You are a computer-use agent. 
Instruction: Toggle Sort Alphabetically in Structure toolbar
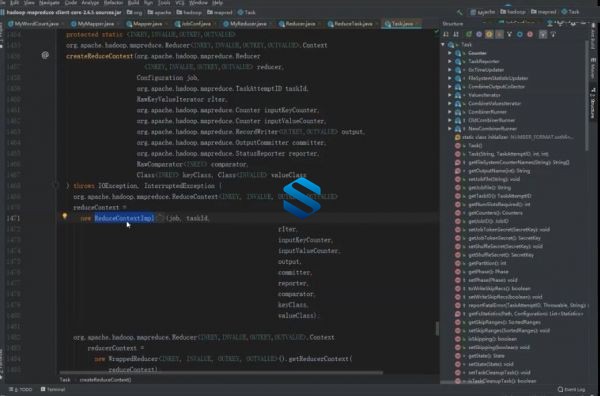tap(456, 34)
